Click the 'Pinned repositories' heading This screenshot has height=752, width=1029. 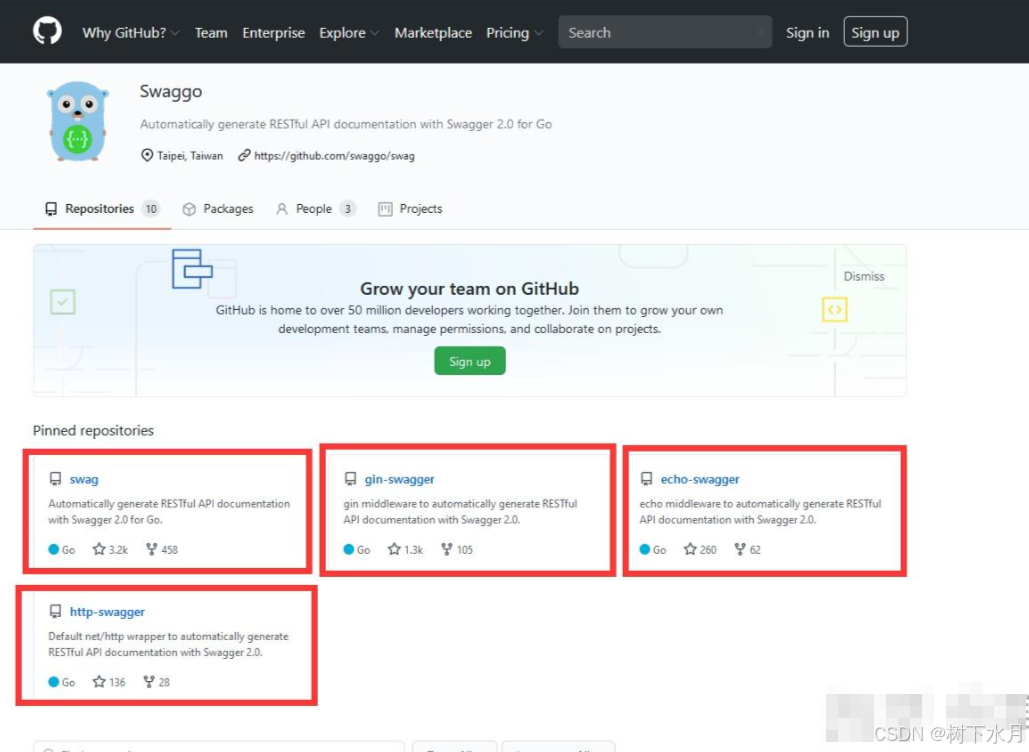93,430
